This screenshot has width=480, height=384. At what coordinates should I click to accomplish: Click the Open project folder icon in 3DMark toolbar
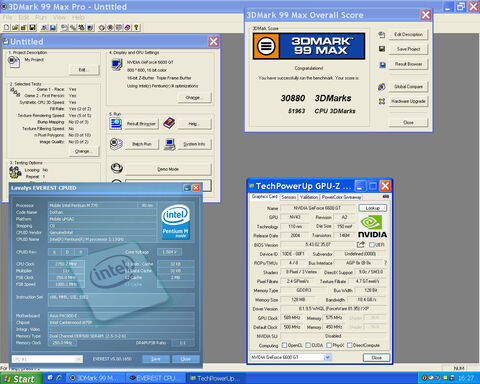coord(15,27)
